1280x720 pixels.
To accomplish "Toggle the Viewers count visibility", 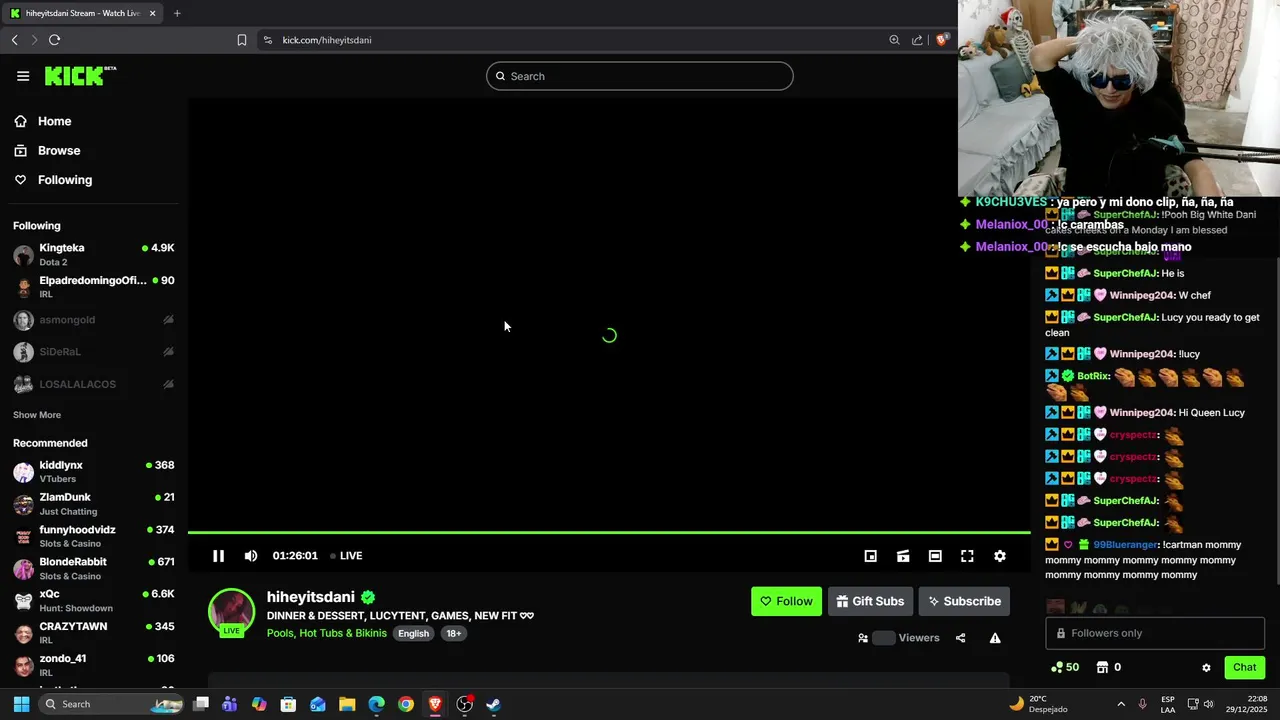I will (x=883, y=638).
